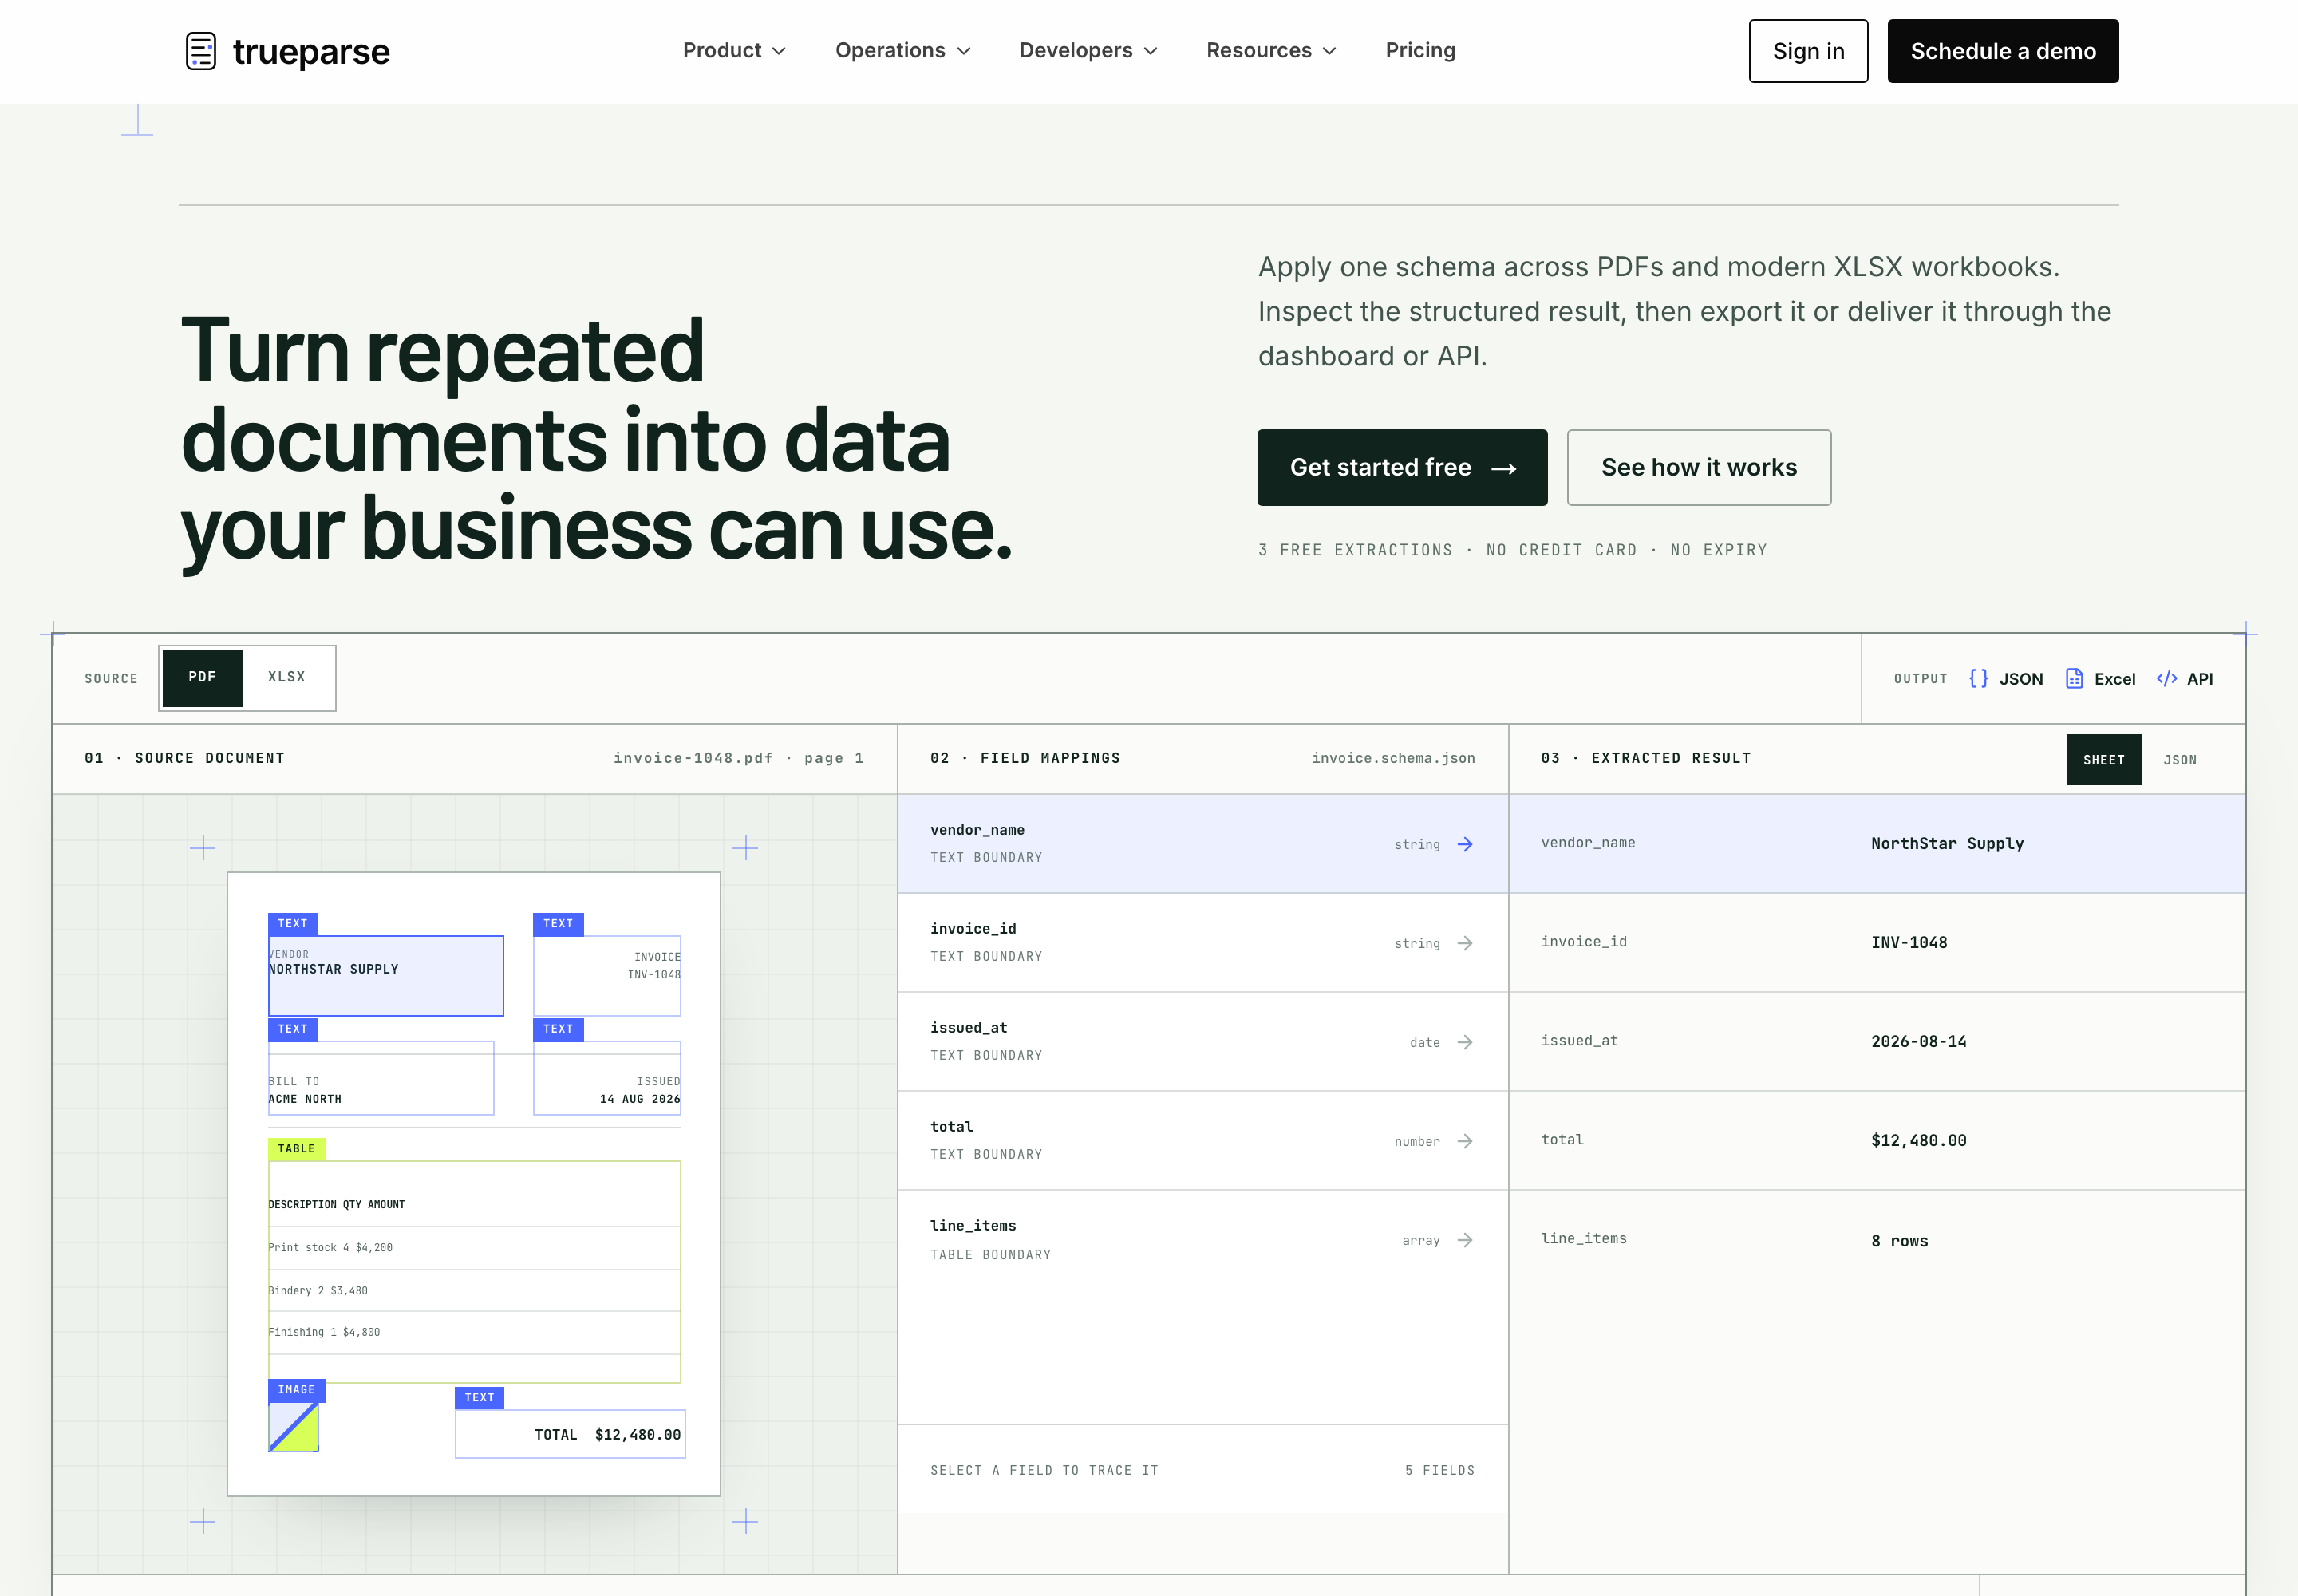Click the Excel sheet output icon

(2074, 678)
